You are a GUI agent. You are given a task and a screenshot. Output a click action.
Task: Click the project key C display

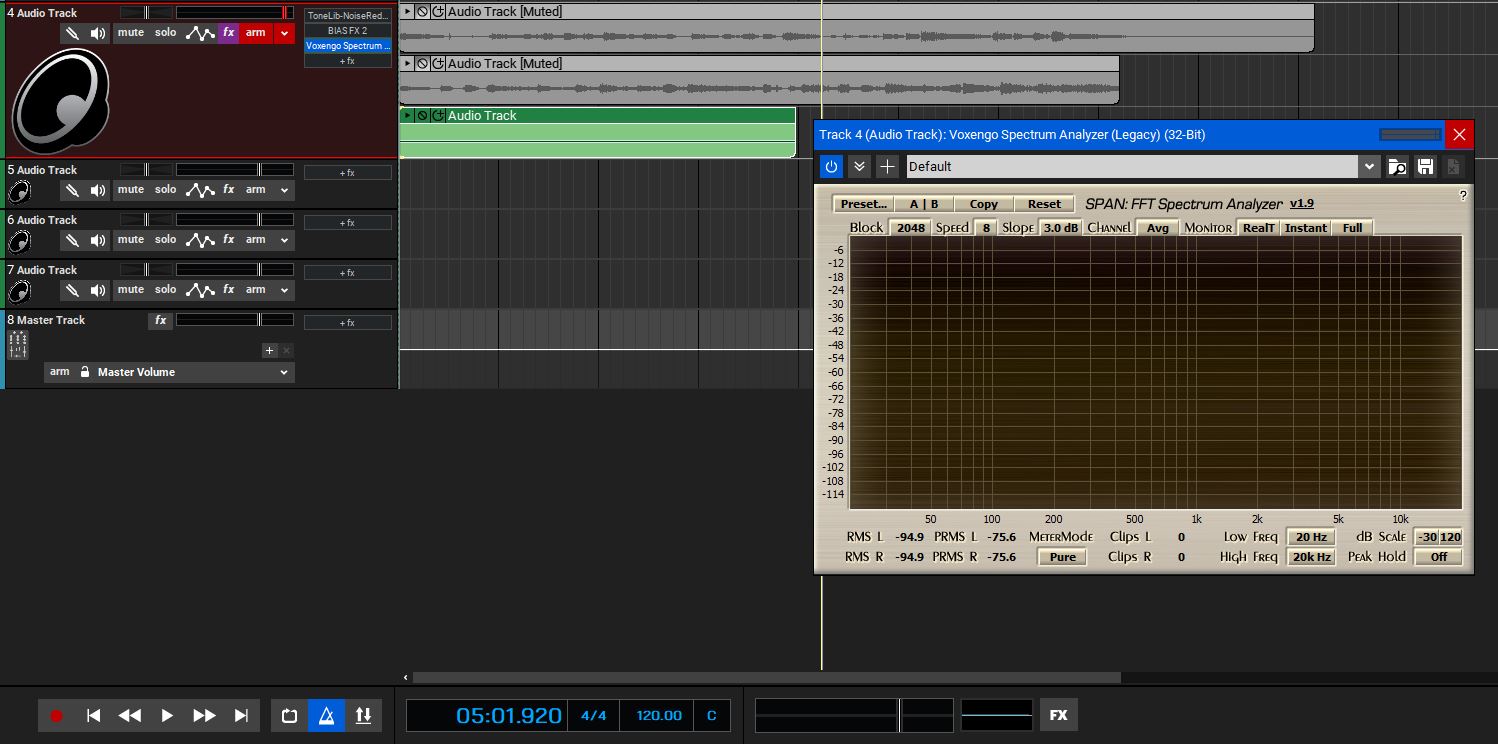(x=712, y=715)
